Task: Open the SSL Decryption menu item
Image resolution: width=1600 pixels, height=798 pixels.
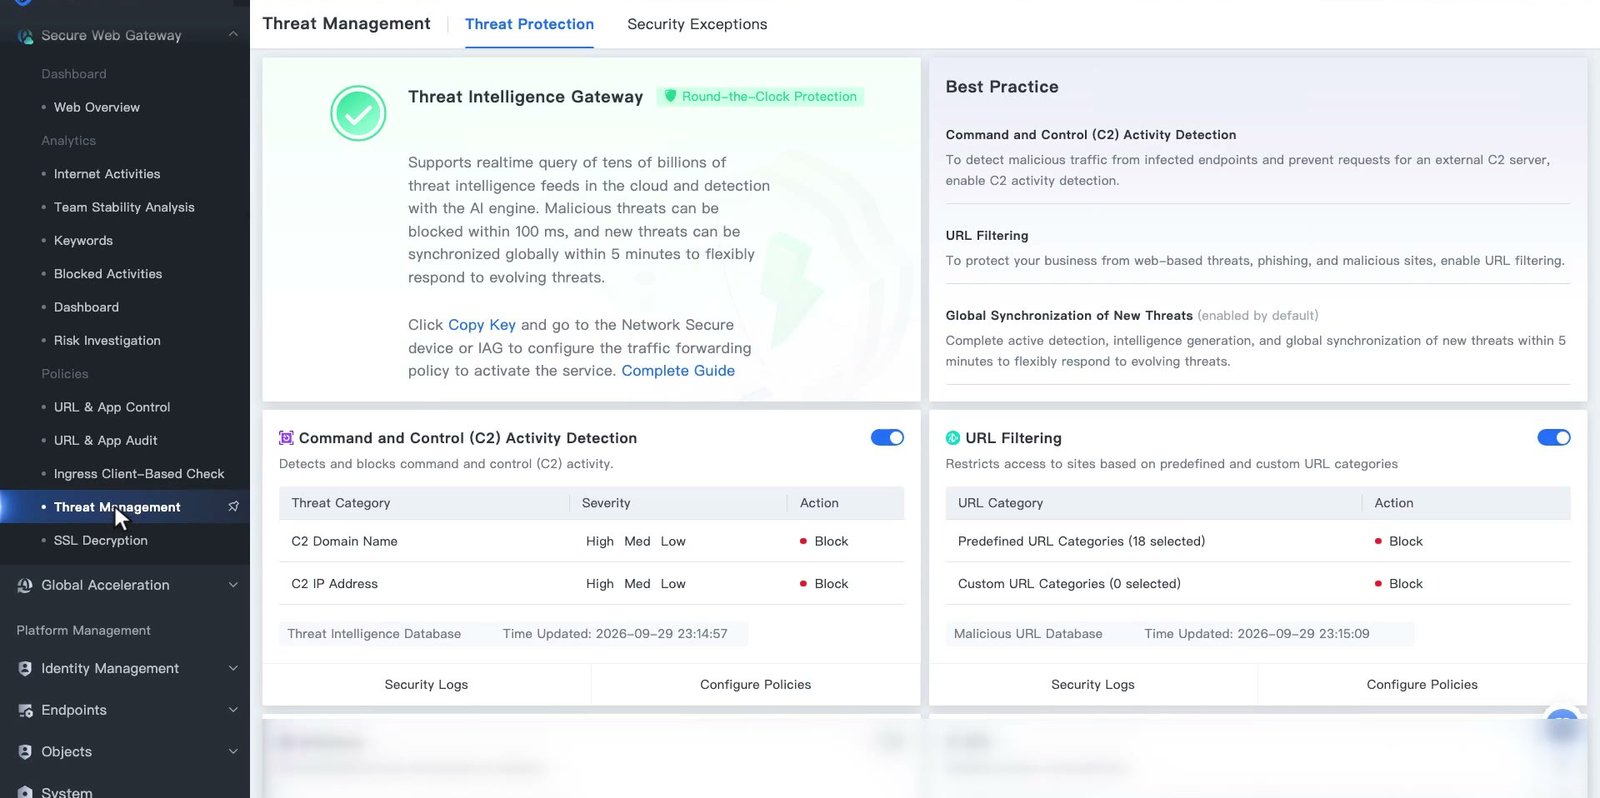Action: tap(101, 541)
